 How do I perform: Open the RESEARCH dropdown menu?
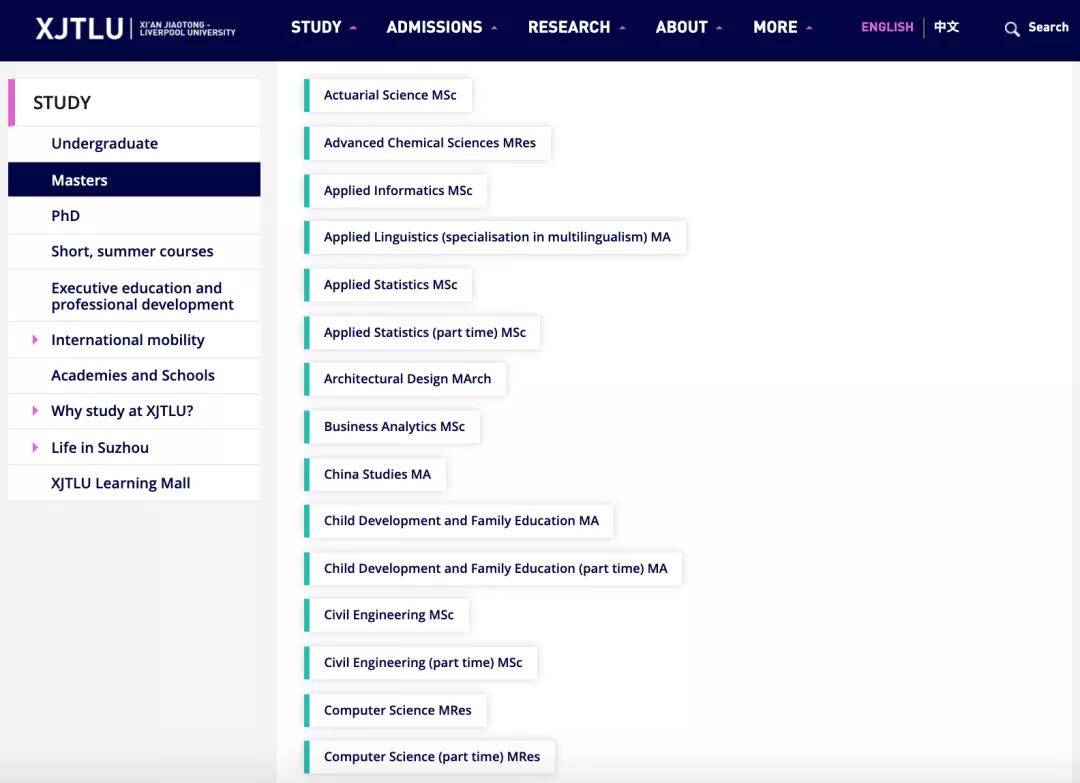[577, 28]
